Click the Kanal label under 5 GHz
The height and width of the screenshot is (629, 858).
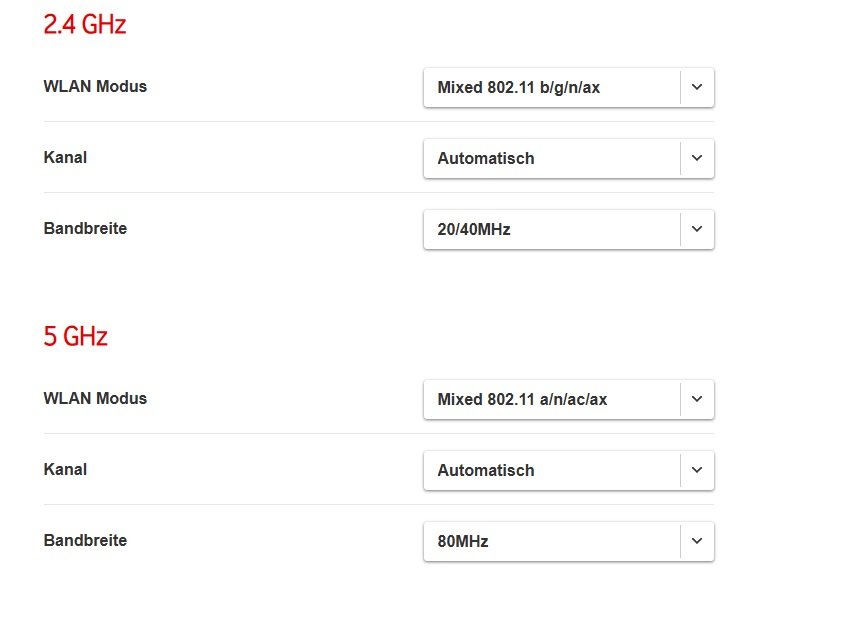coord(65,469)
